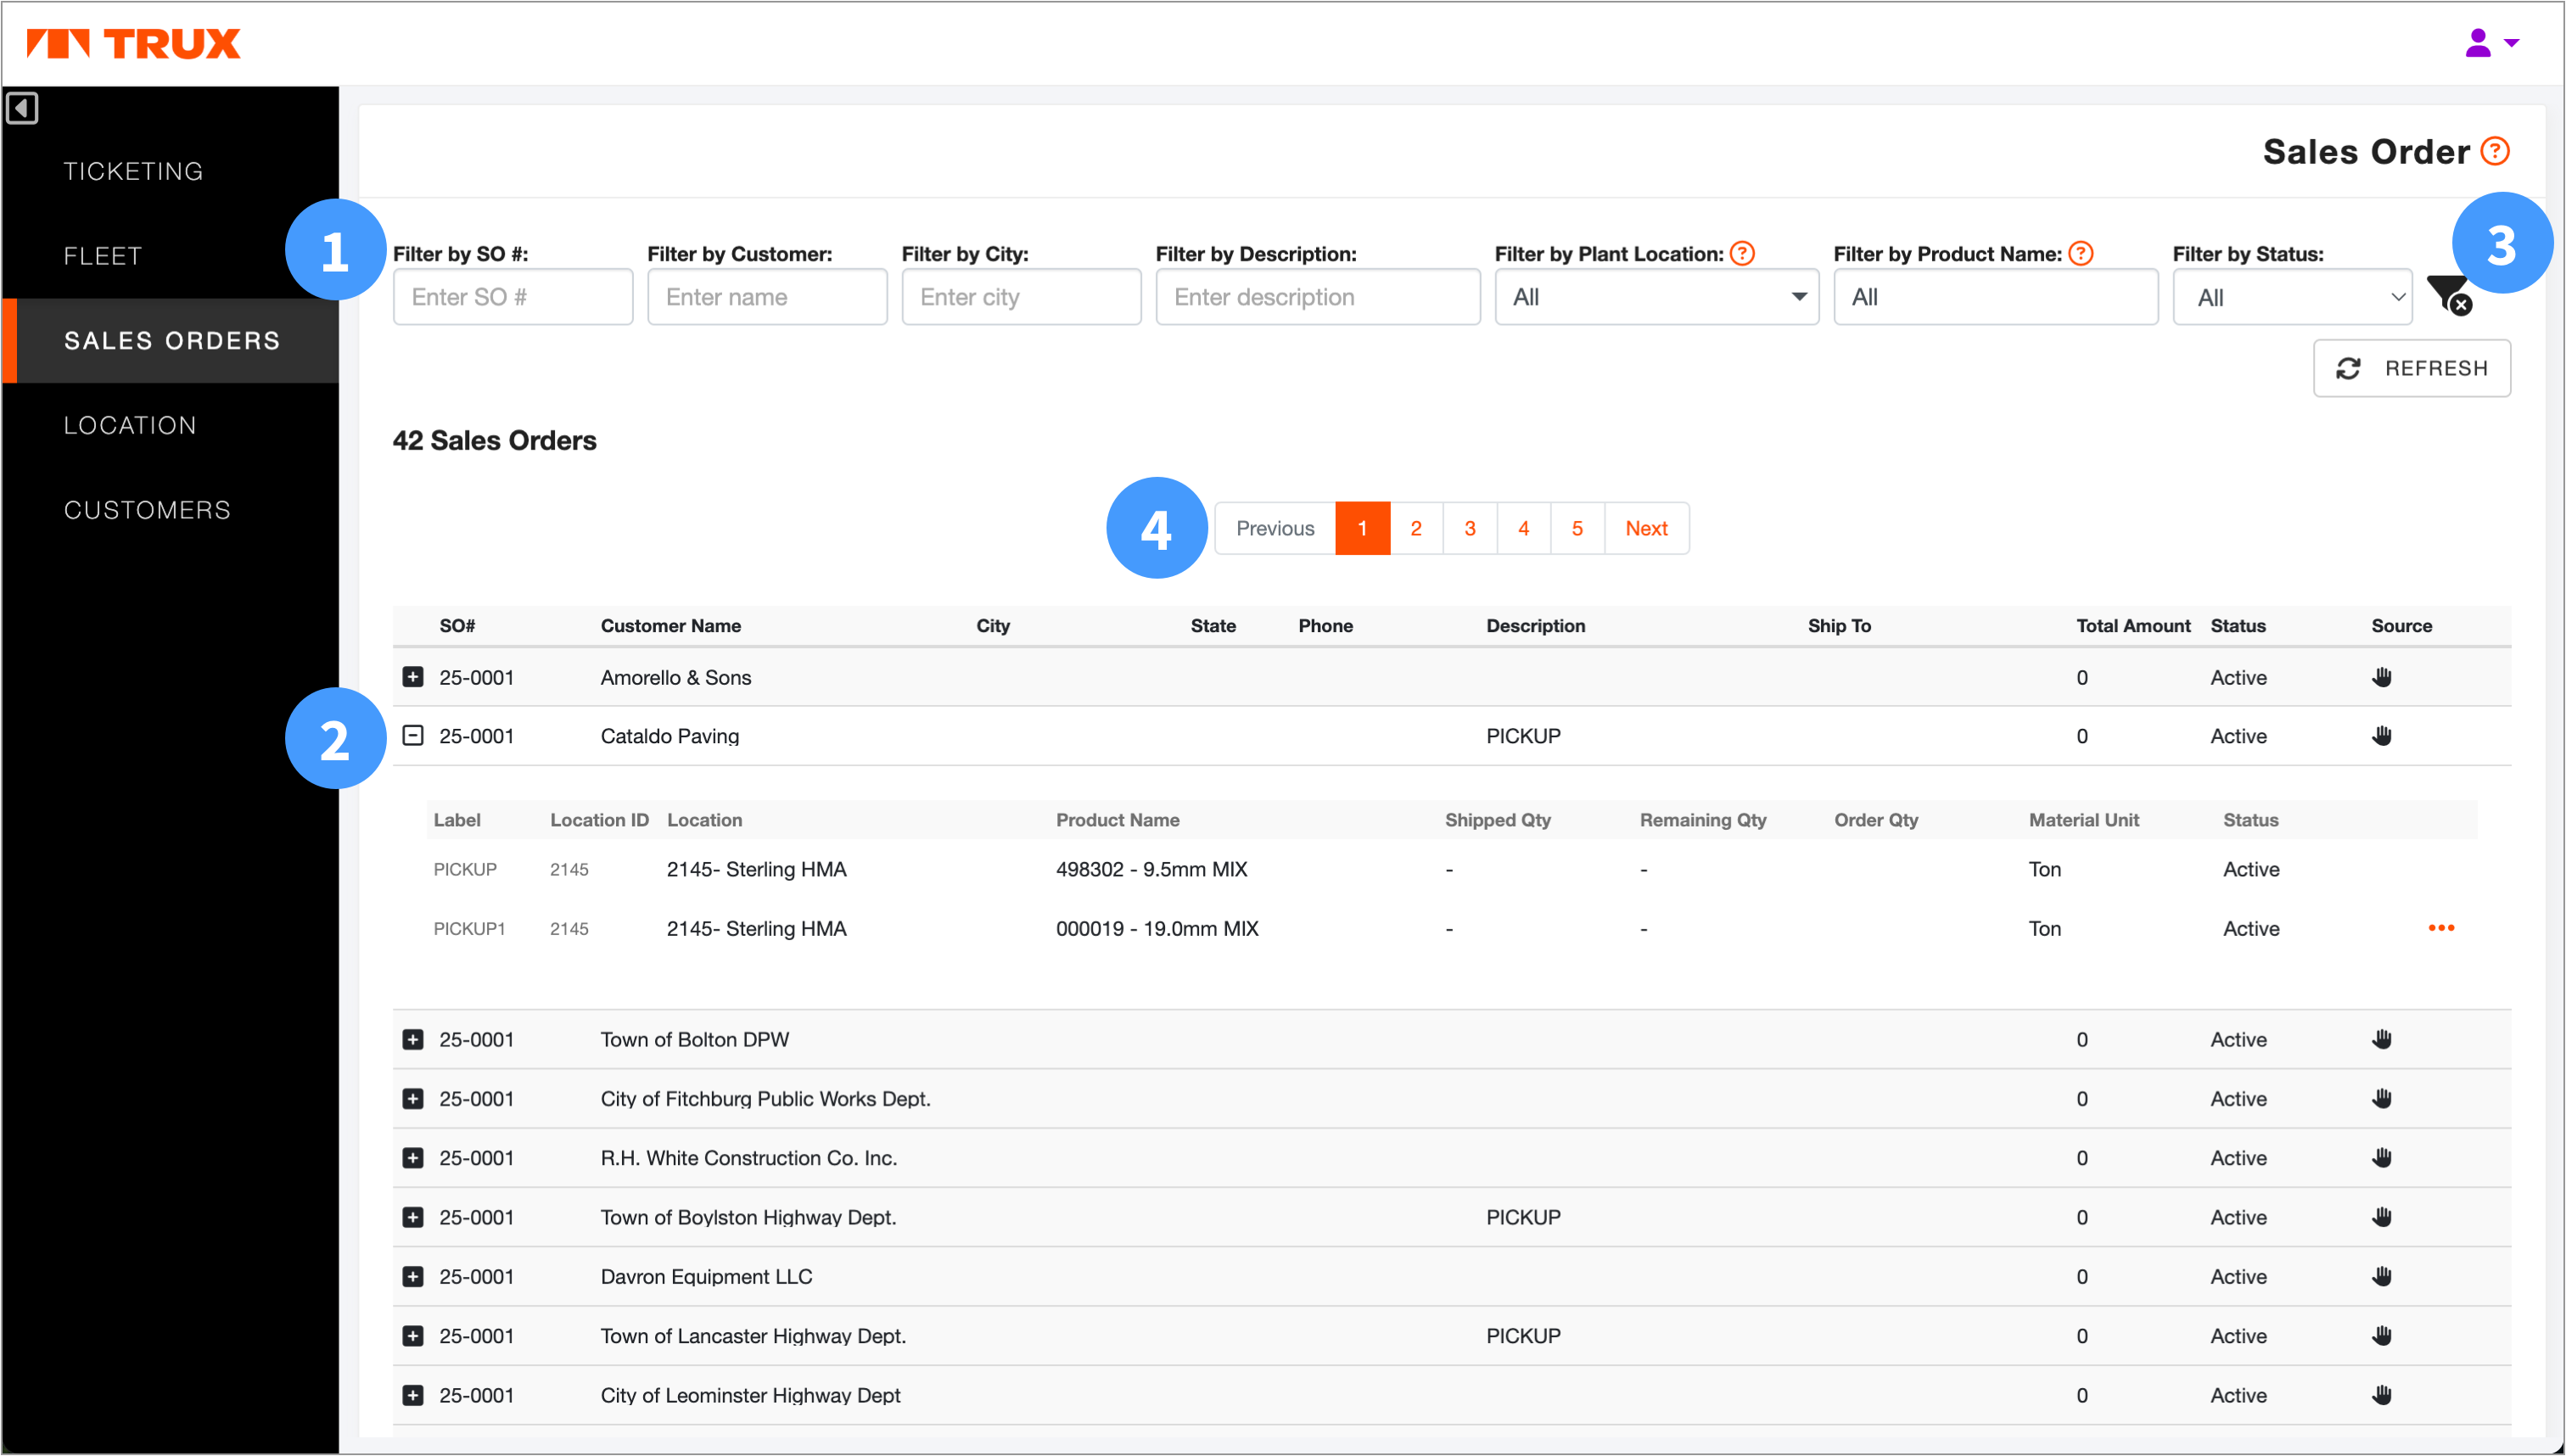The height and width of the screenshot is (1456, 2566).
Task: Expand Davron Equipment LLC order
Action: 413,1276
